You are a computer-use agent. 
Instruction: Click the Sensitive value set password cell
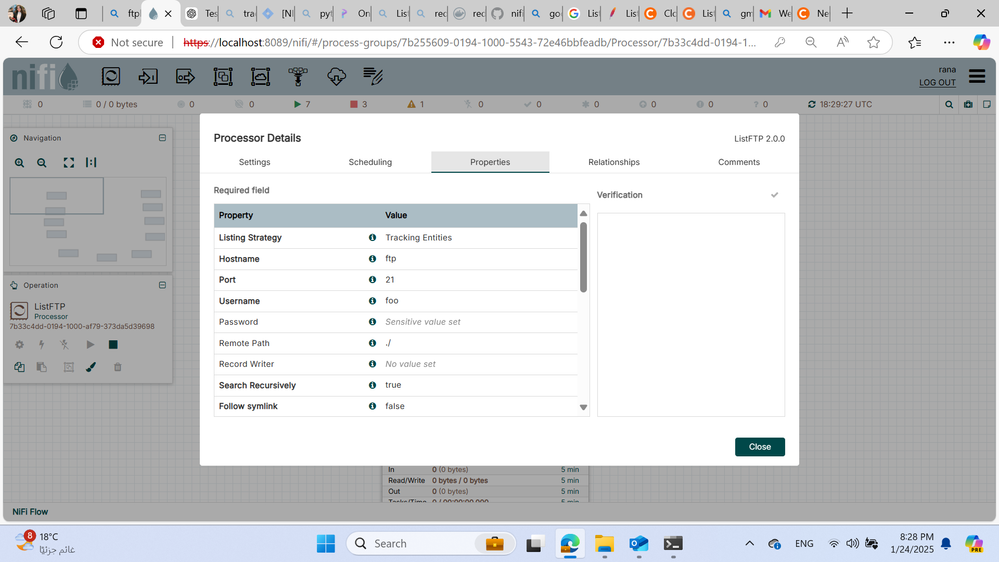click(423, 322)
